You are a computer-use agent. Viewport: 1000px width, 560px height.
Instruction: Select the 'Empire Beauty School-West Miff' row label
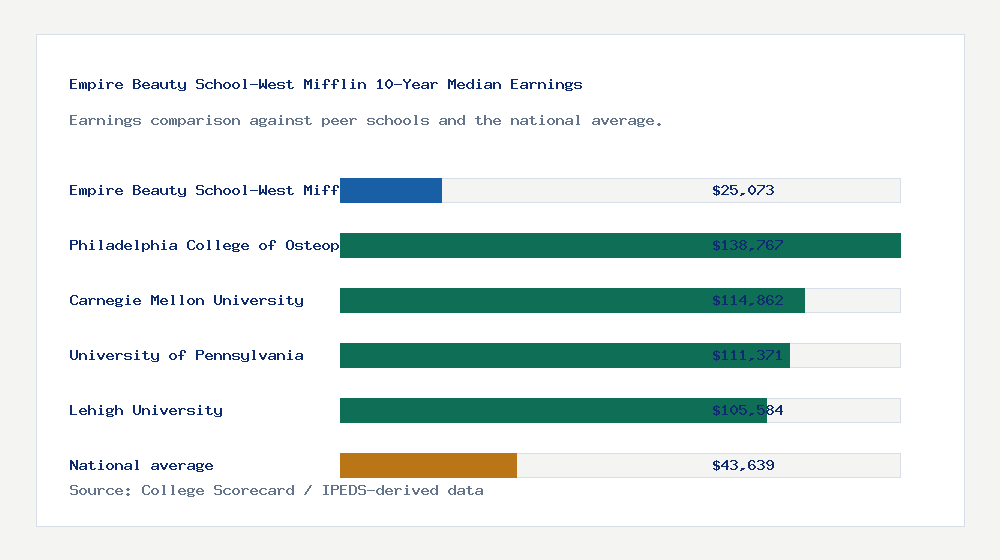click(204, 190)
